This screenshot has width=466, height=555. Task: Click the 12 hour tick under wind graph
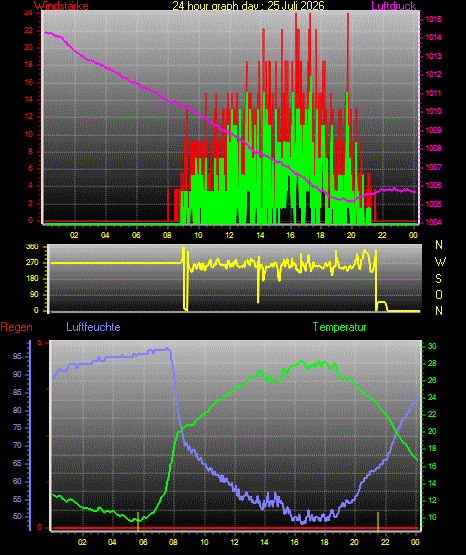(x=229, y=235)
